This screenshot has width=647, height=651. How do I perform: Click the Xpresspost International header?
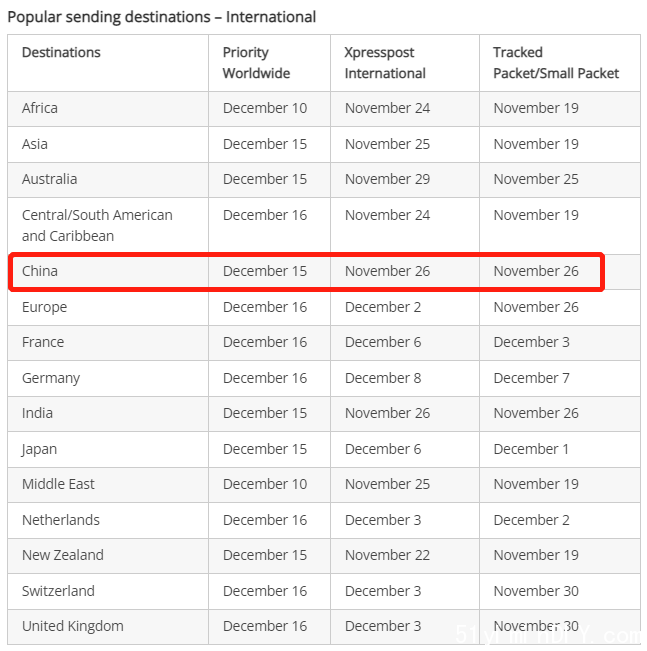click(x=385, y=63)
